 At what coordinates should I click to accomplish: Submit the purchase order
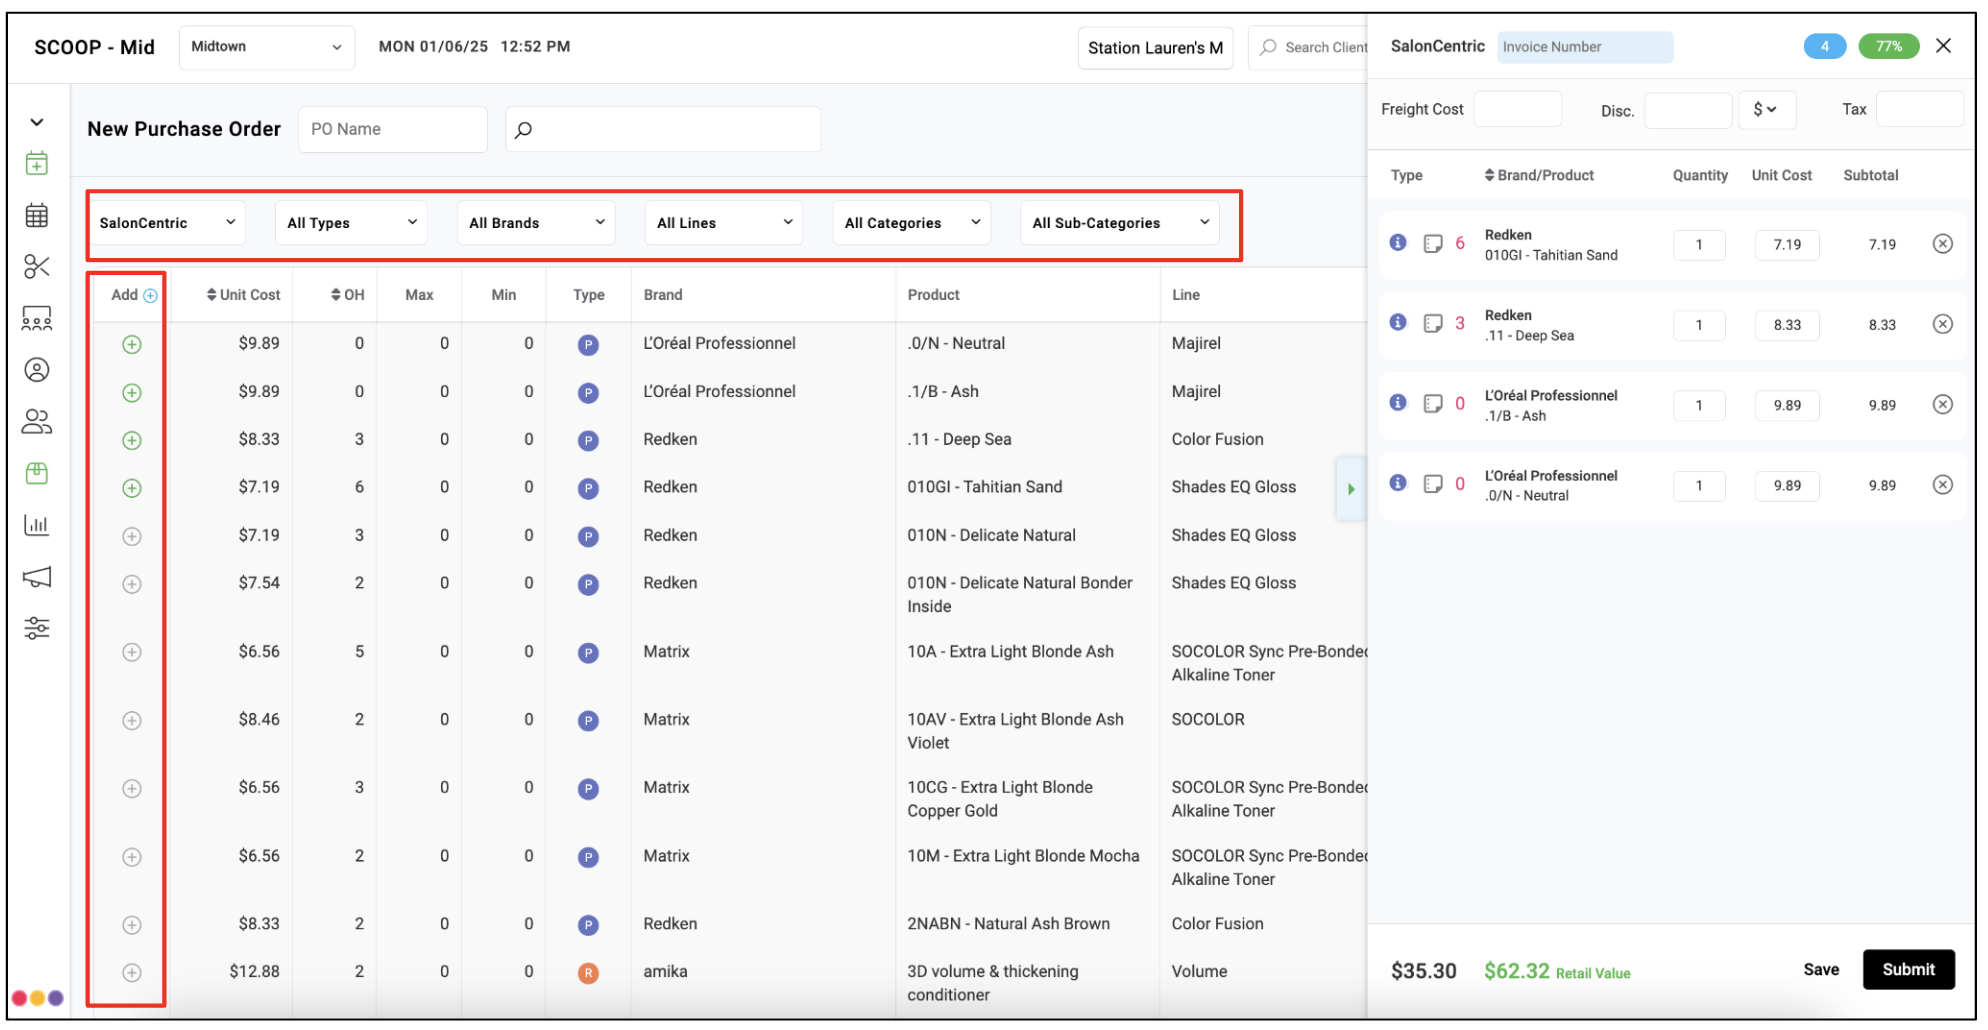click(1910, 971)
